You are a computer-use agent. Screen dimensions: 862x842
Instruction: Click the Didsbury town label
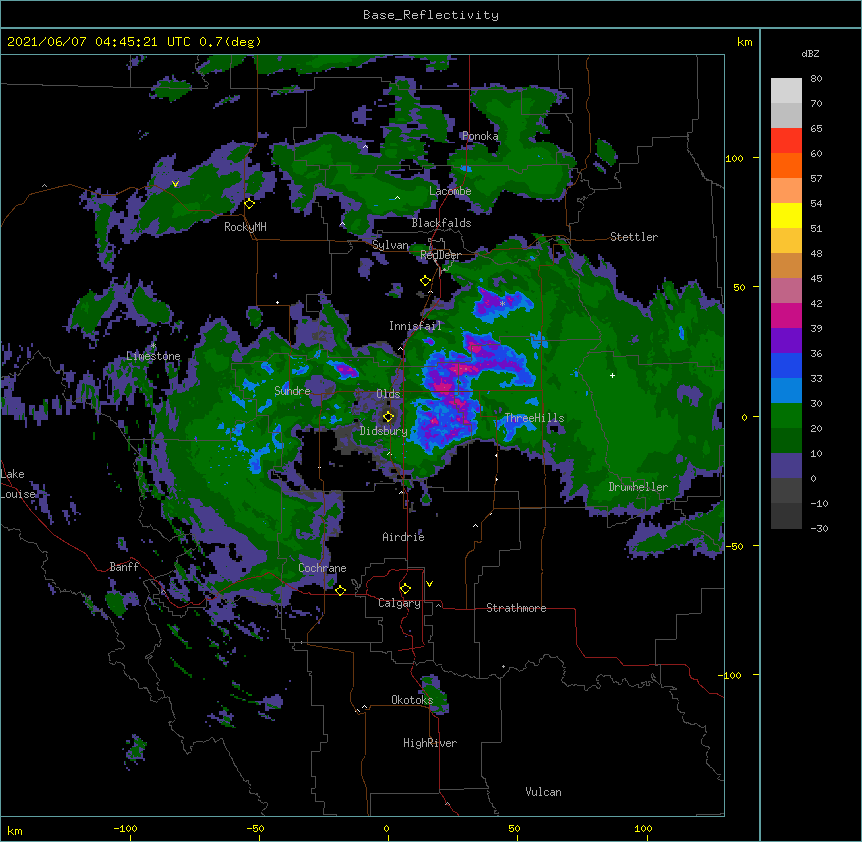384,431
